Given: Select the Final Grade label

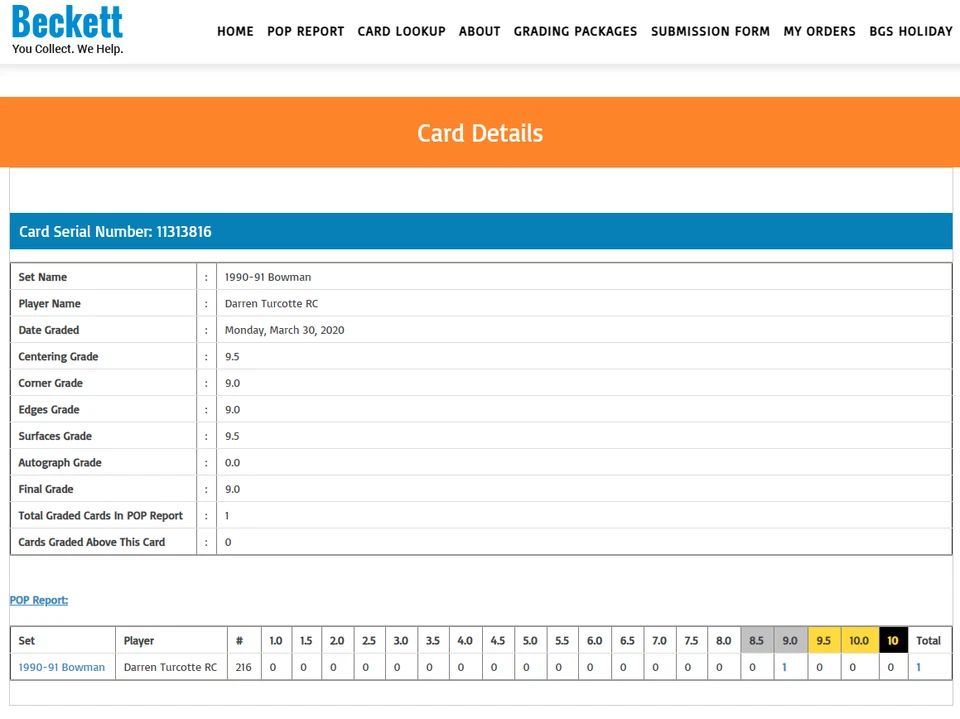Looking at the screenshot, I should pyautogui.click(x=46, y=489).
